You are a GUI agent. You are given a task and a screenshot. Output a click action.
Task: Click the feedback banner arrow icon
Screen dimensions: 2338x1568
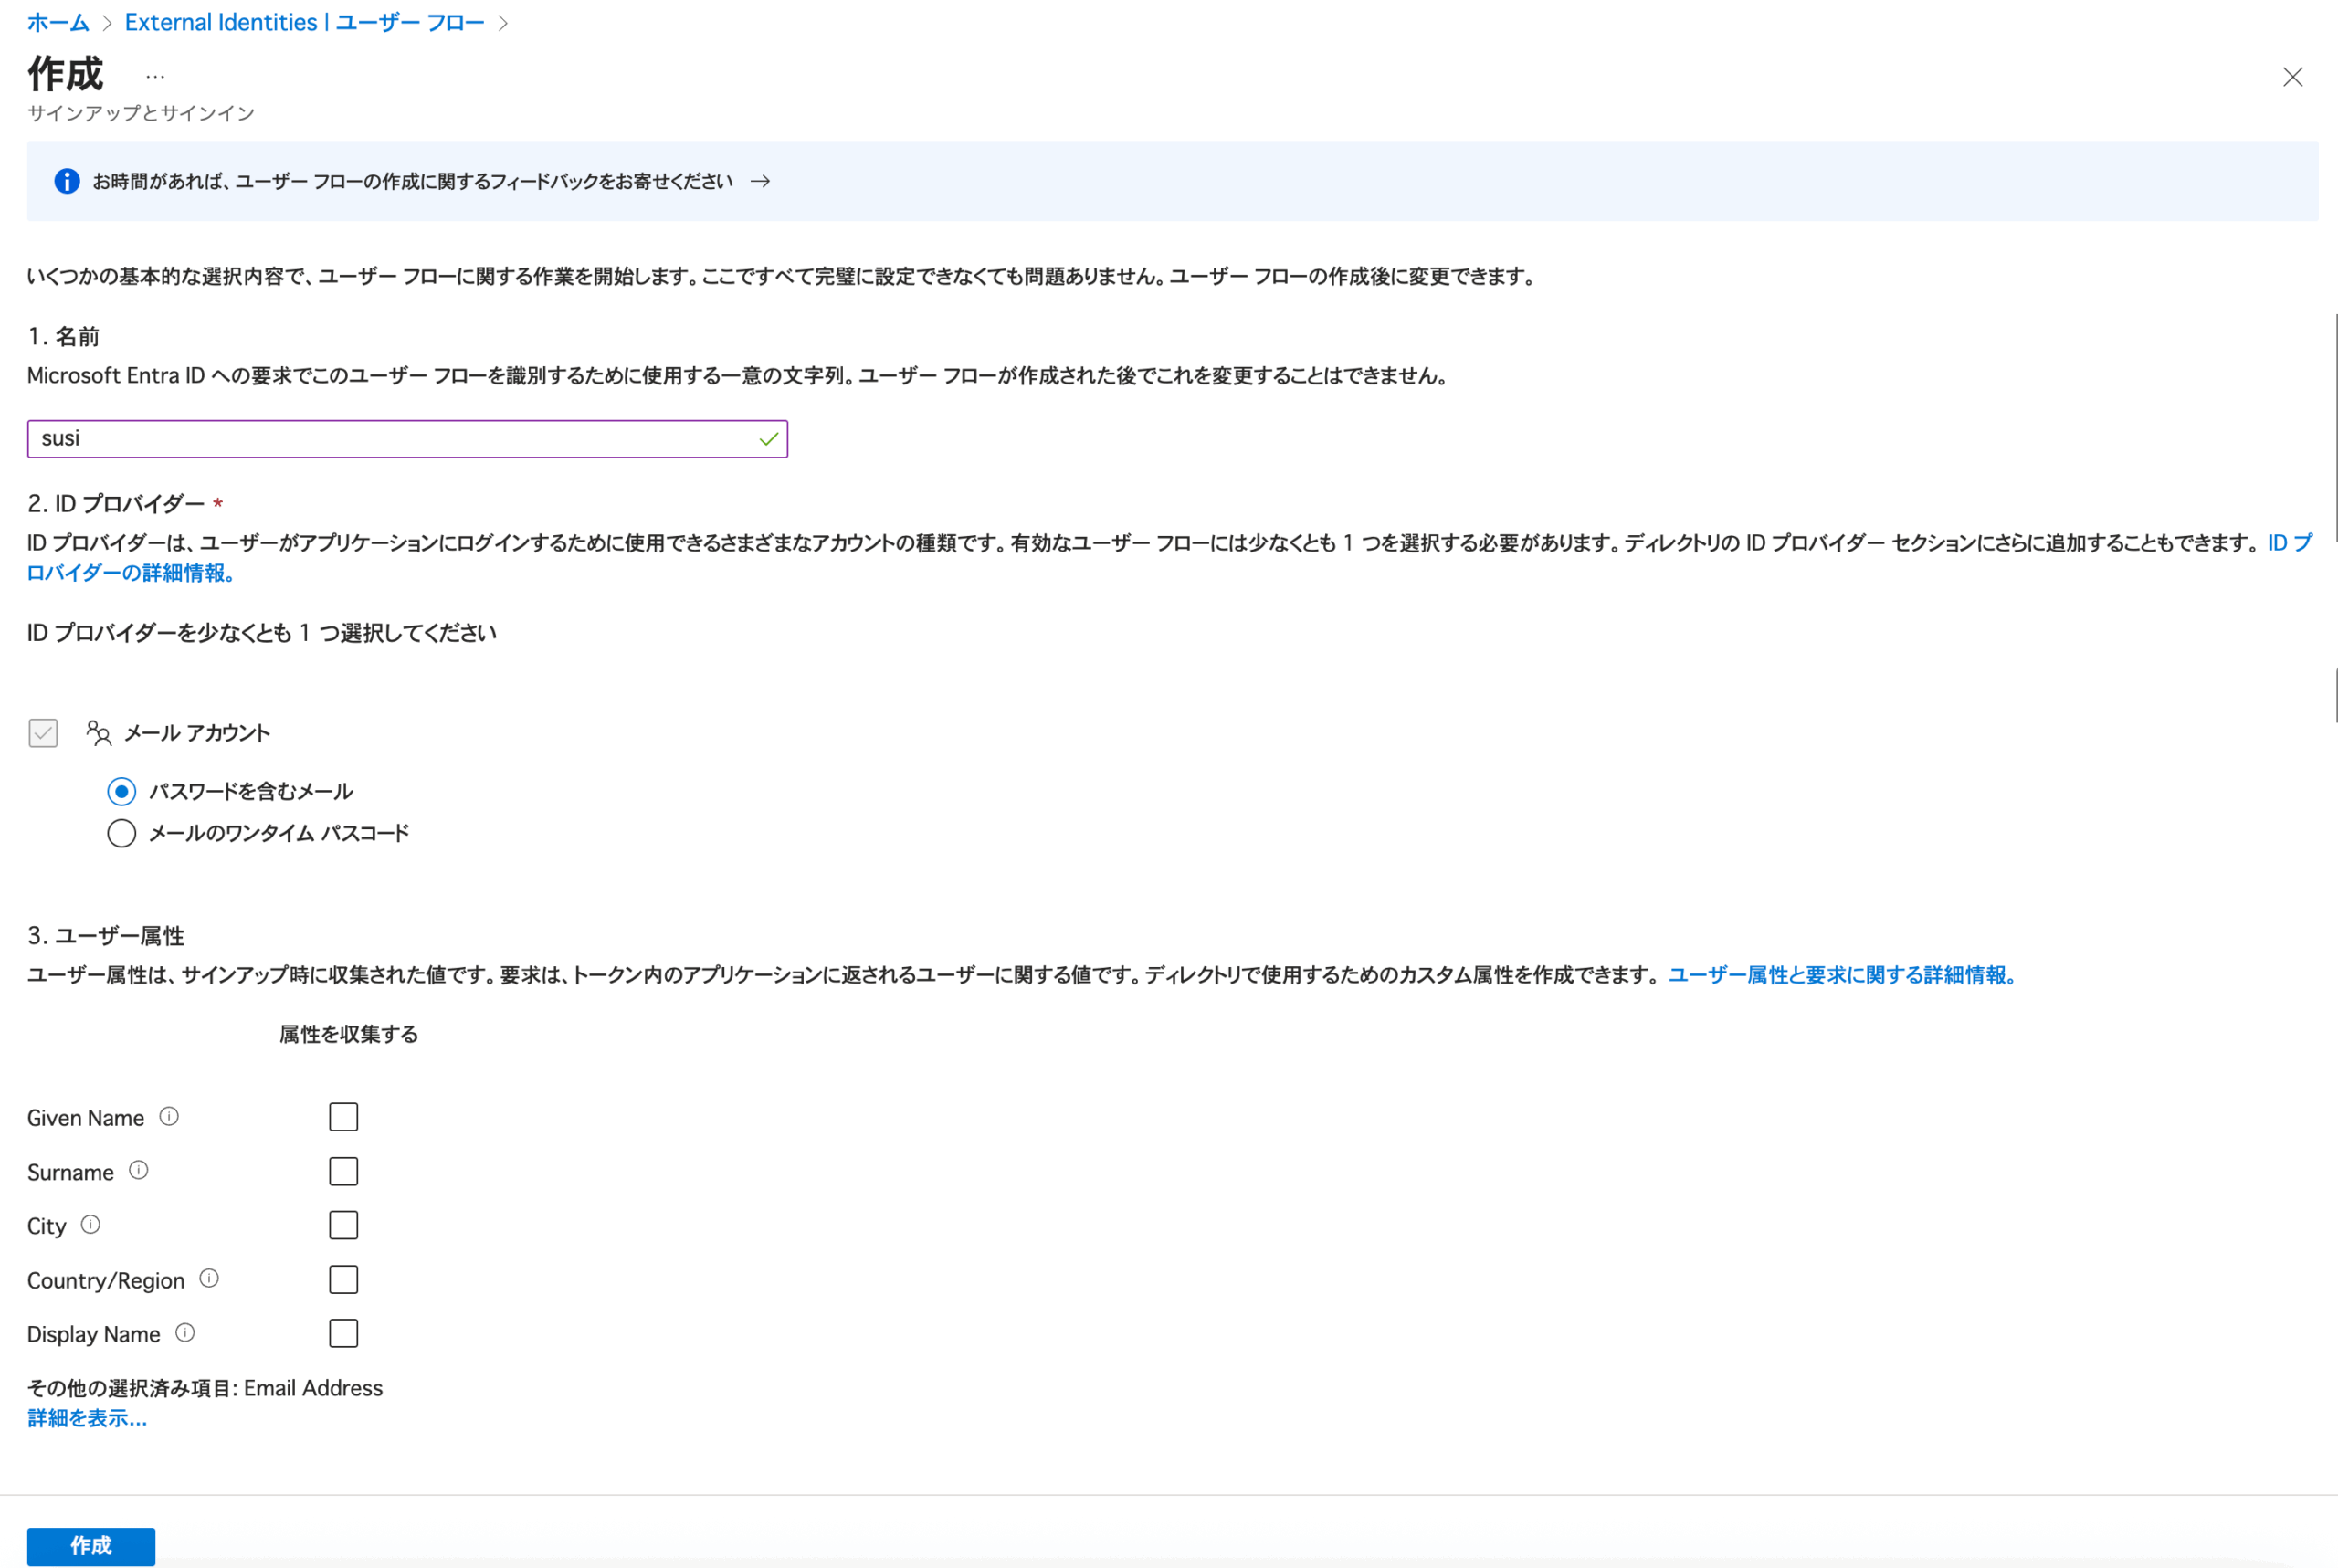click(760, 181)
